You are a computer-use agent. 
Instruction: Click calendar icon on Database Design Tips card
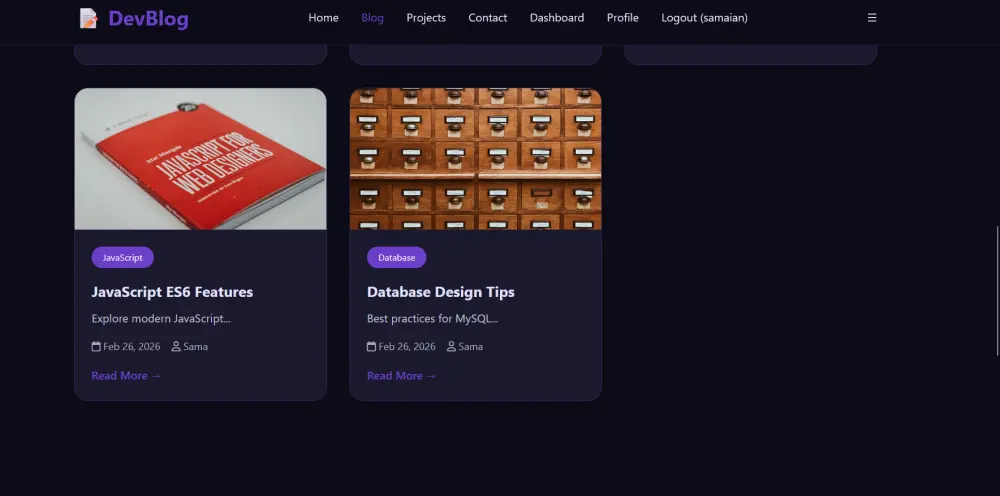[x=371, y=346]
